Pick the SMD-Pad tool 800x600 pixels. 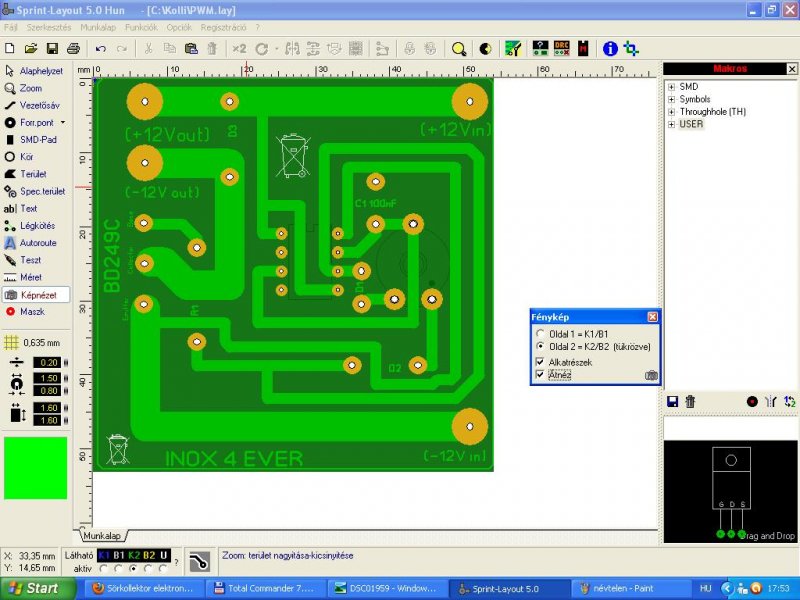[x=32, y=140]
